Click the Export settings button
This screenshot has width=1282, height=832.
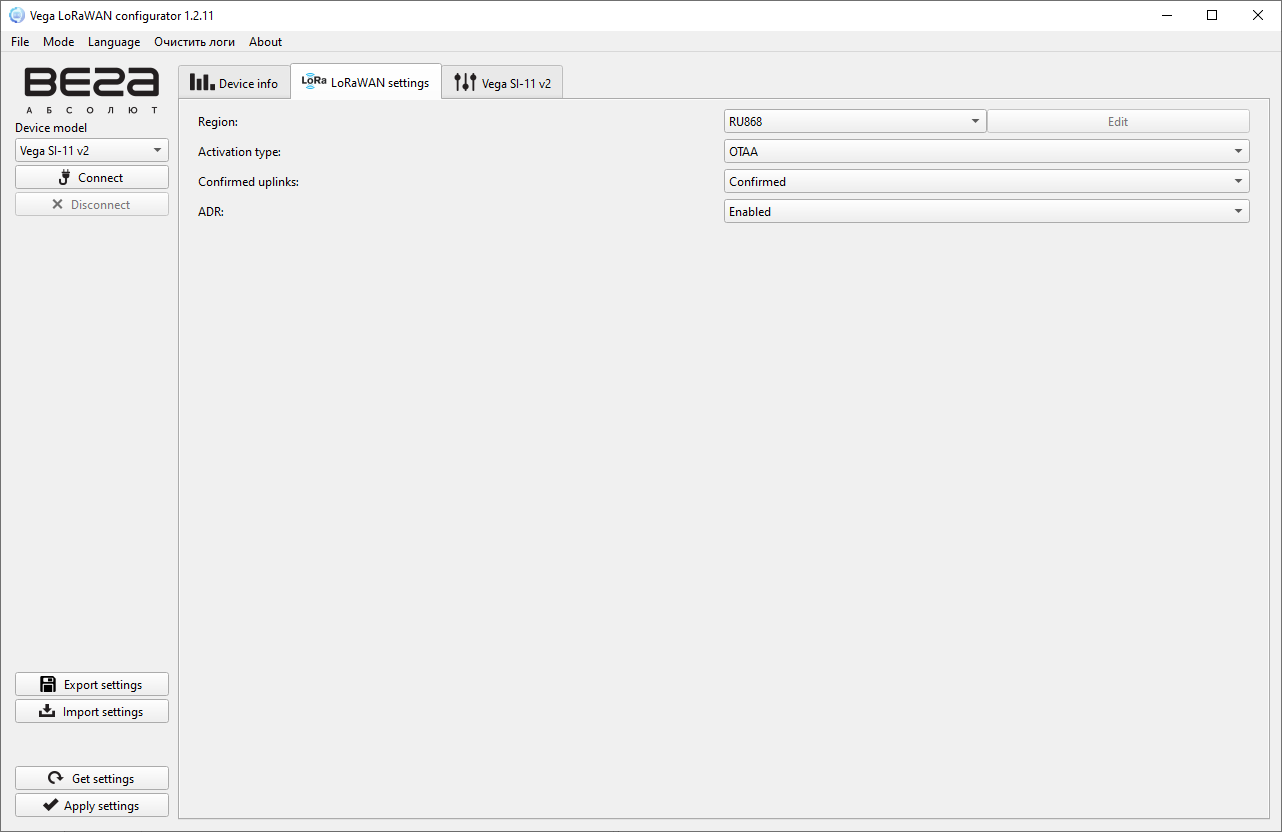(x=92, y=684)
